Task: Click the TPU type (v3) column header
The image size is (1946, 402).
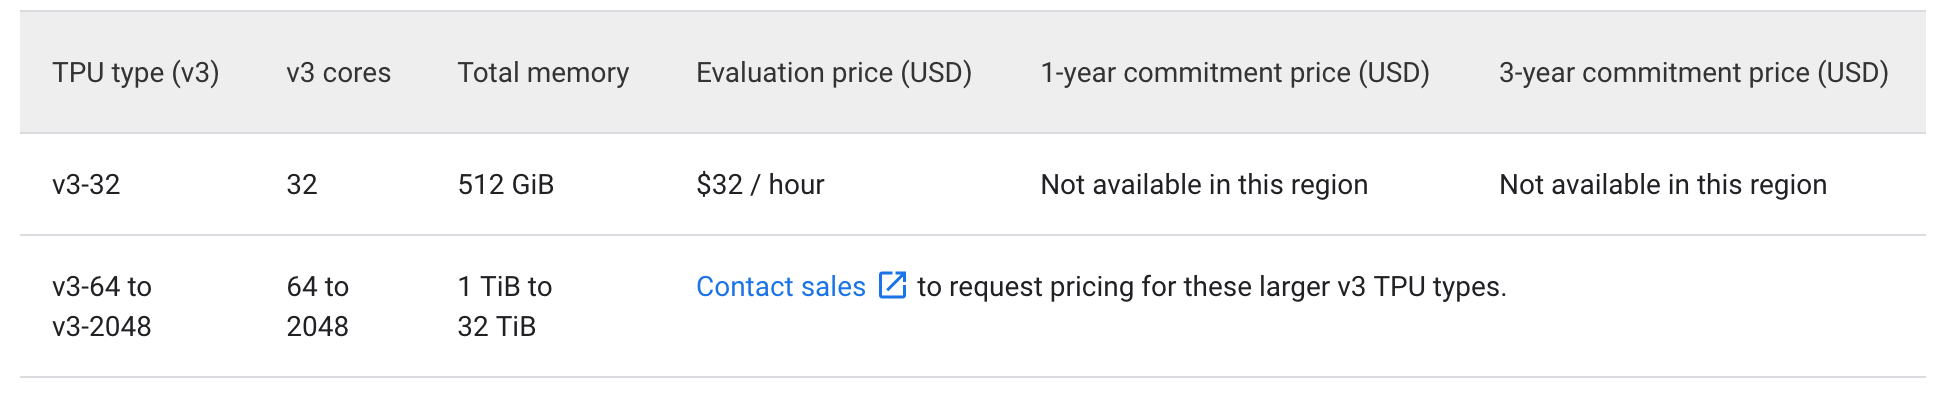Action: [135, 73]
